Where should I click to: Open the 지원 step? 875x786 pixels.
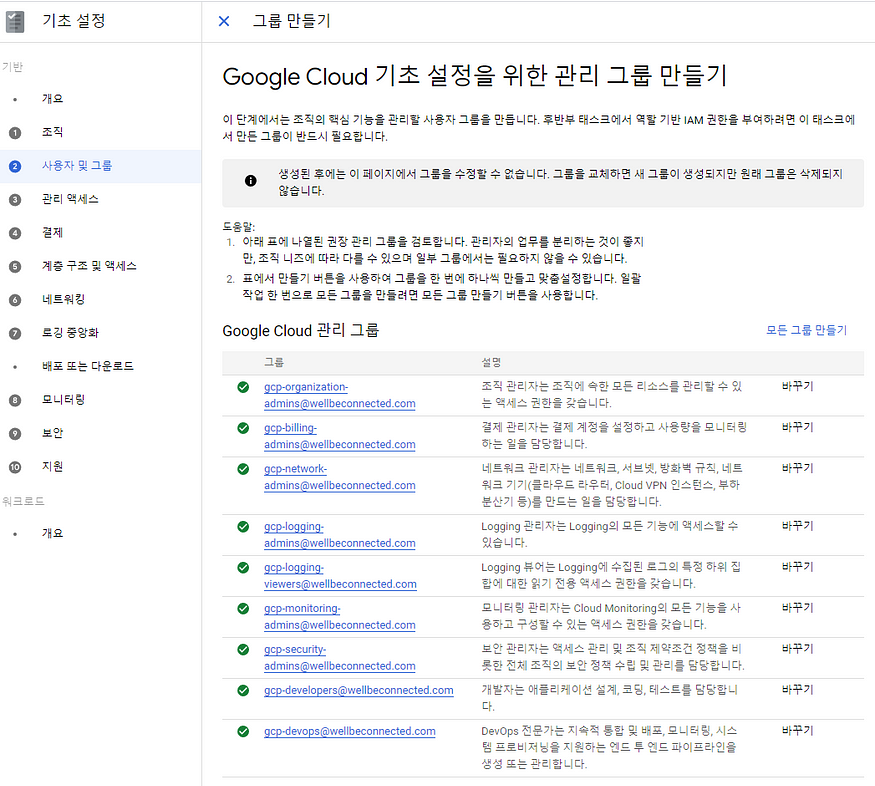52,467
